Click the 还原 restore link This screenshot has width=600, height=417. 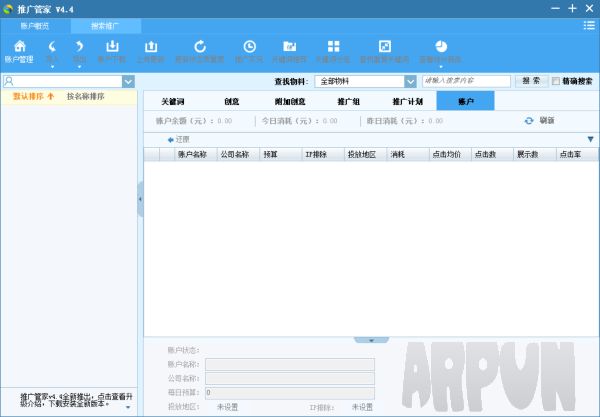click(179, 140)
